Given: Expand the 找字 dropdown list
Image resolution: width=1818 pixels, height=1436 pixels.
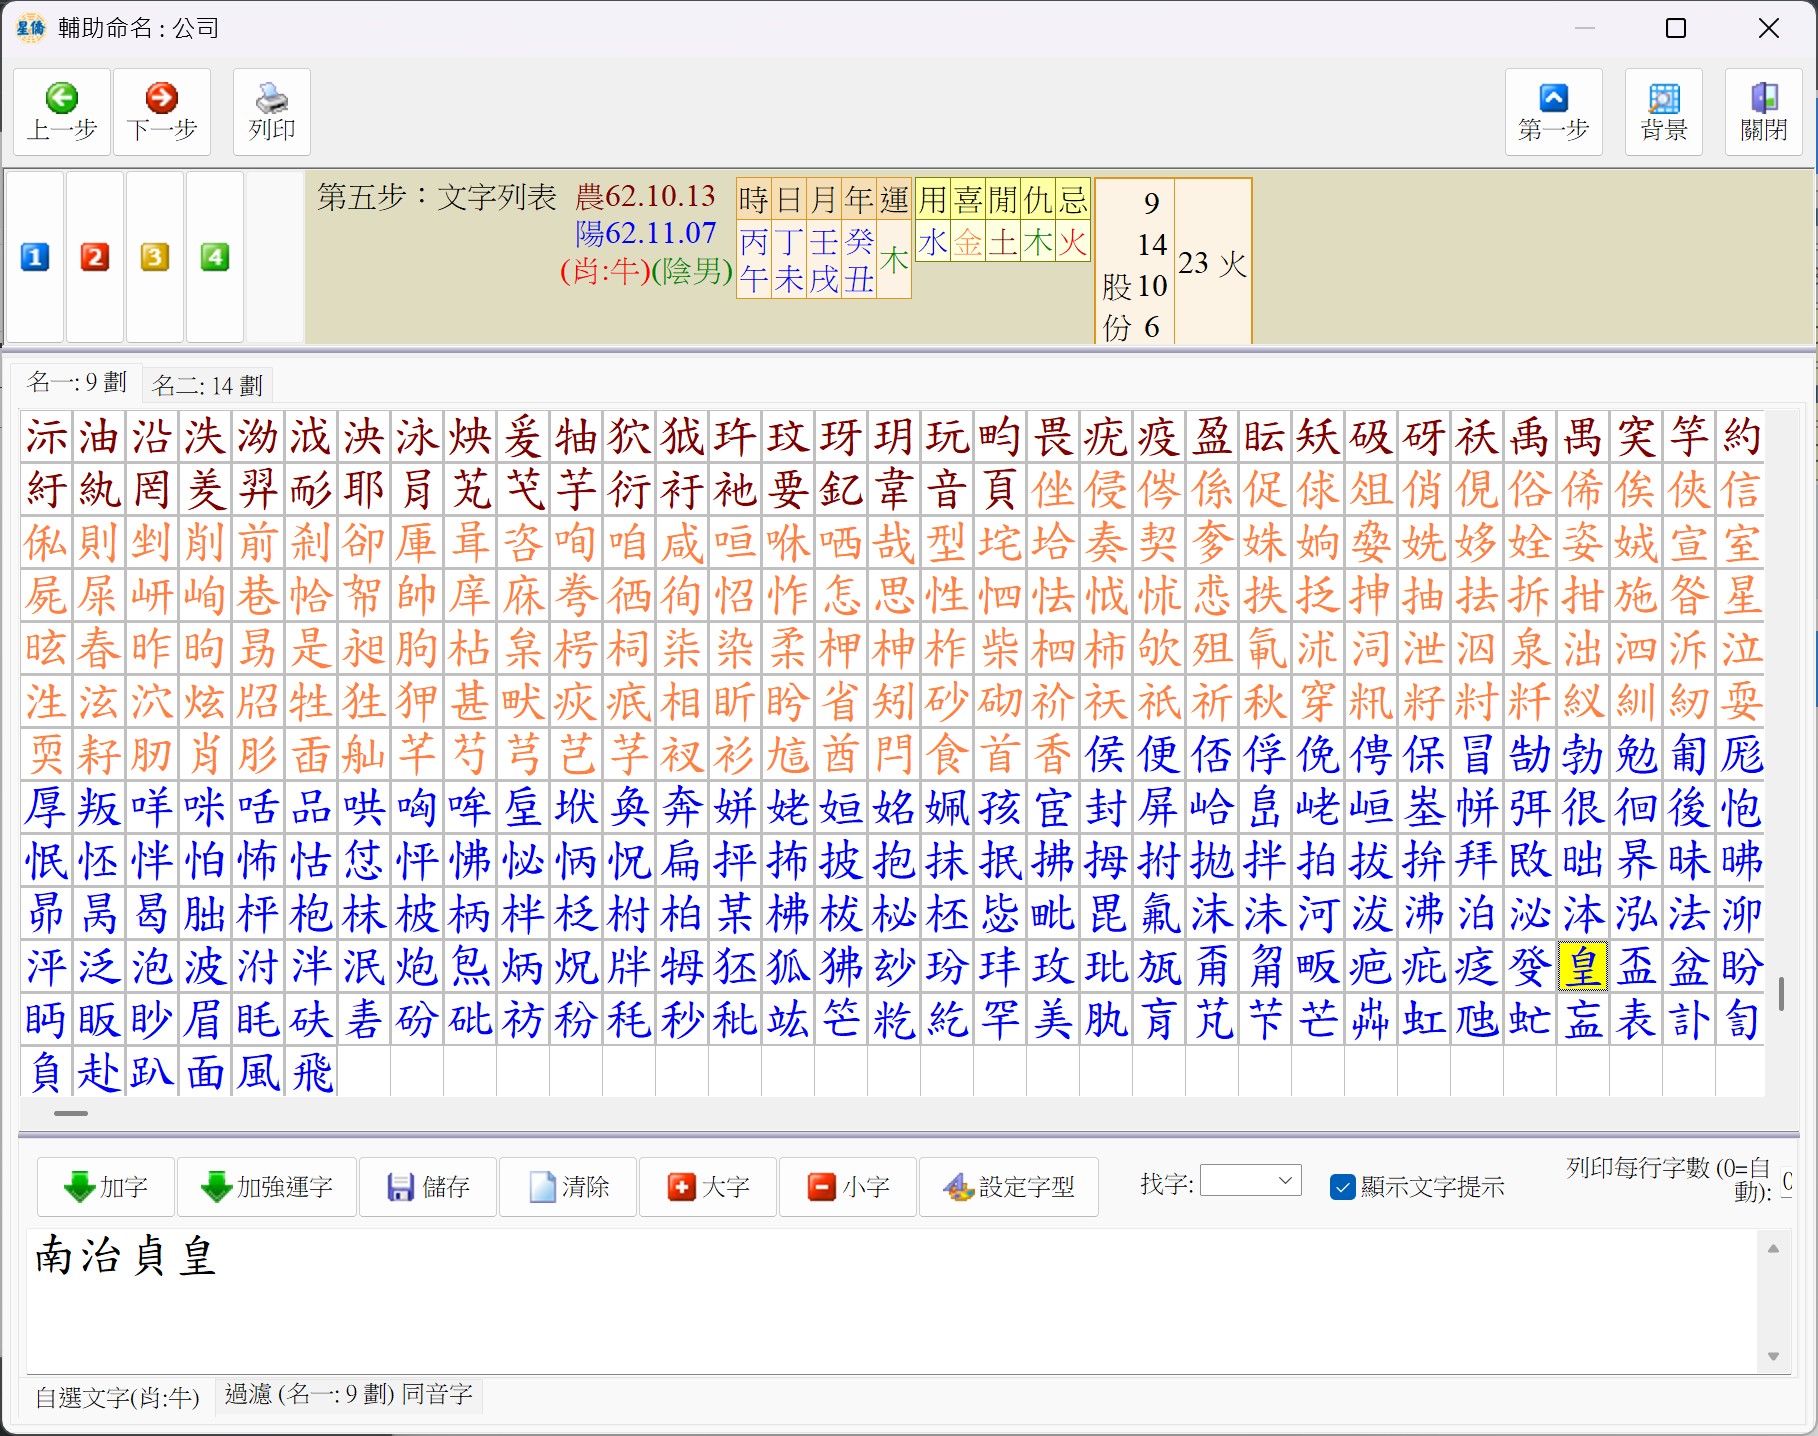Looking at the screenshot, I should pos(1286,1181).
